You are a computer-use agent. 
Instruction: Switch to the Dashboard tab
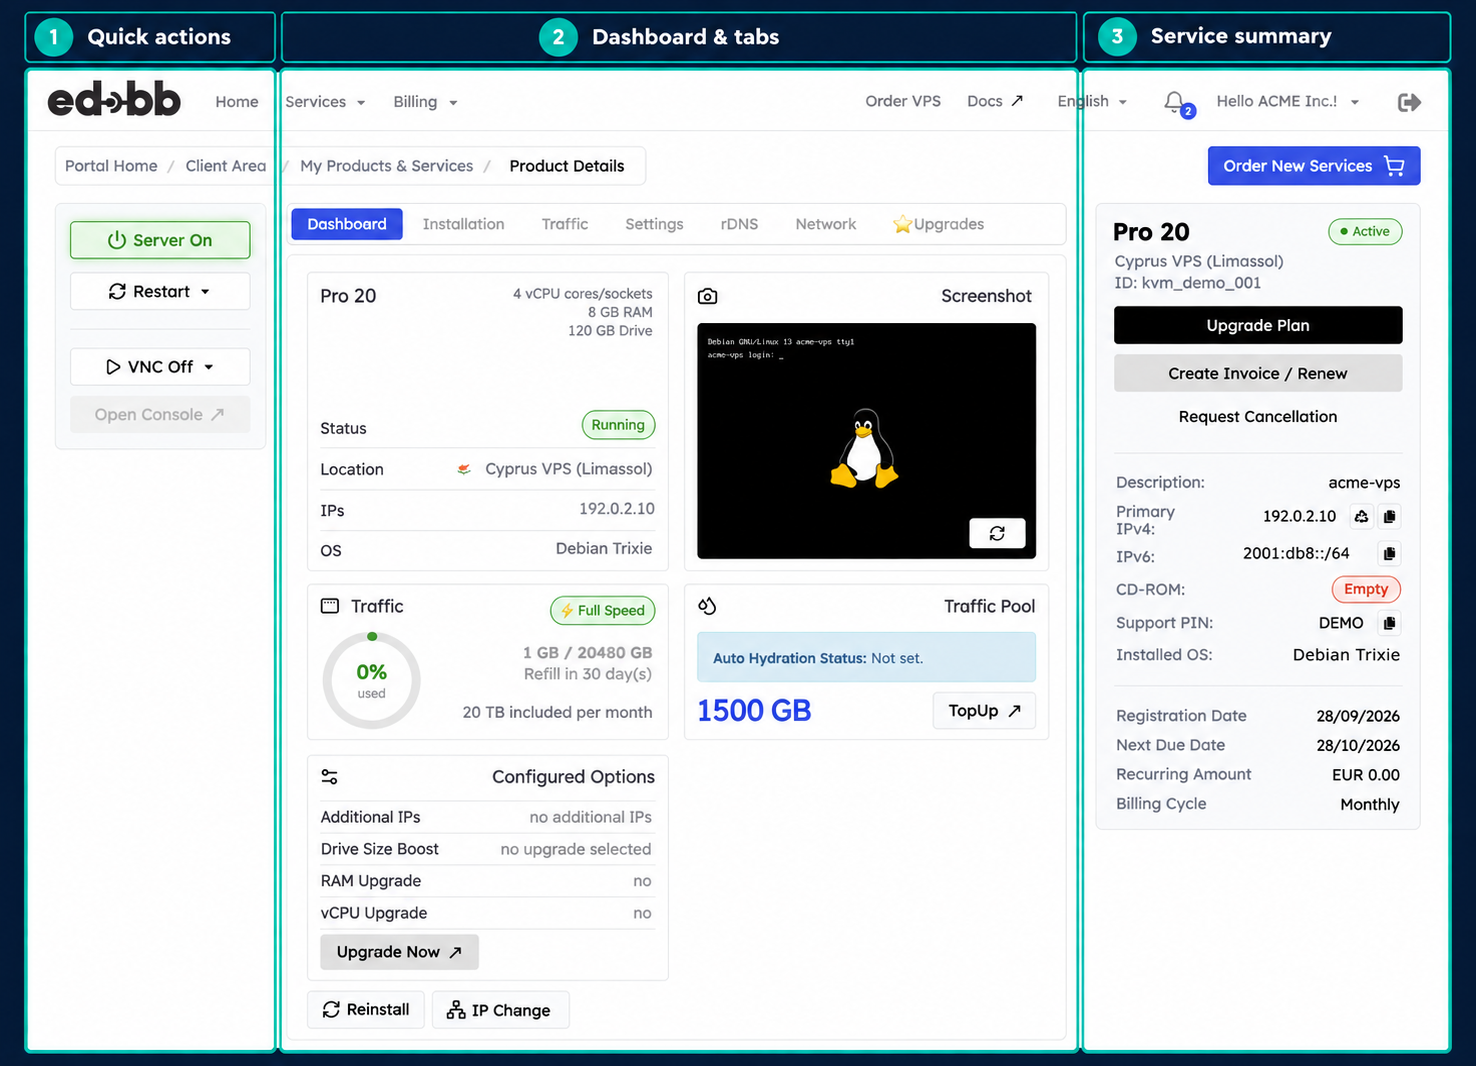[x=347, y=224]
